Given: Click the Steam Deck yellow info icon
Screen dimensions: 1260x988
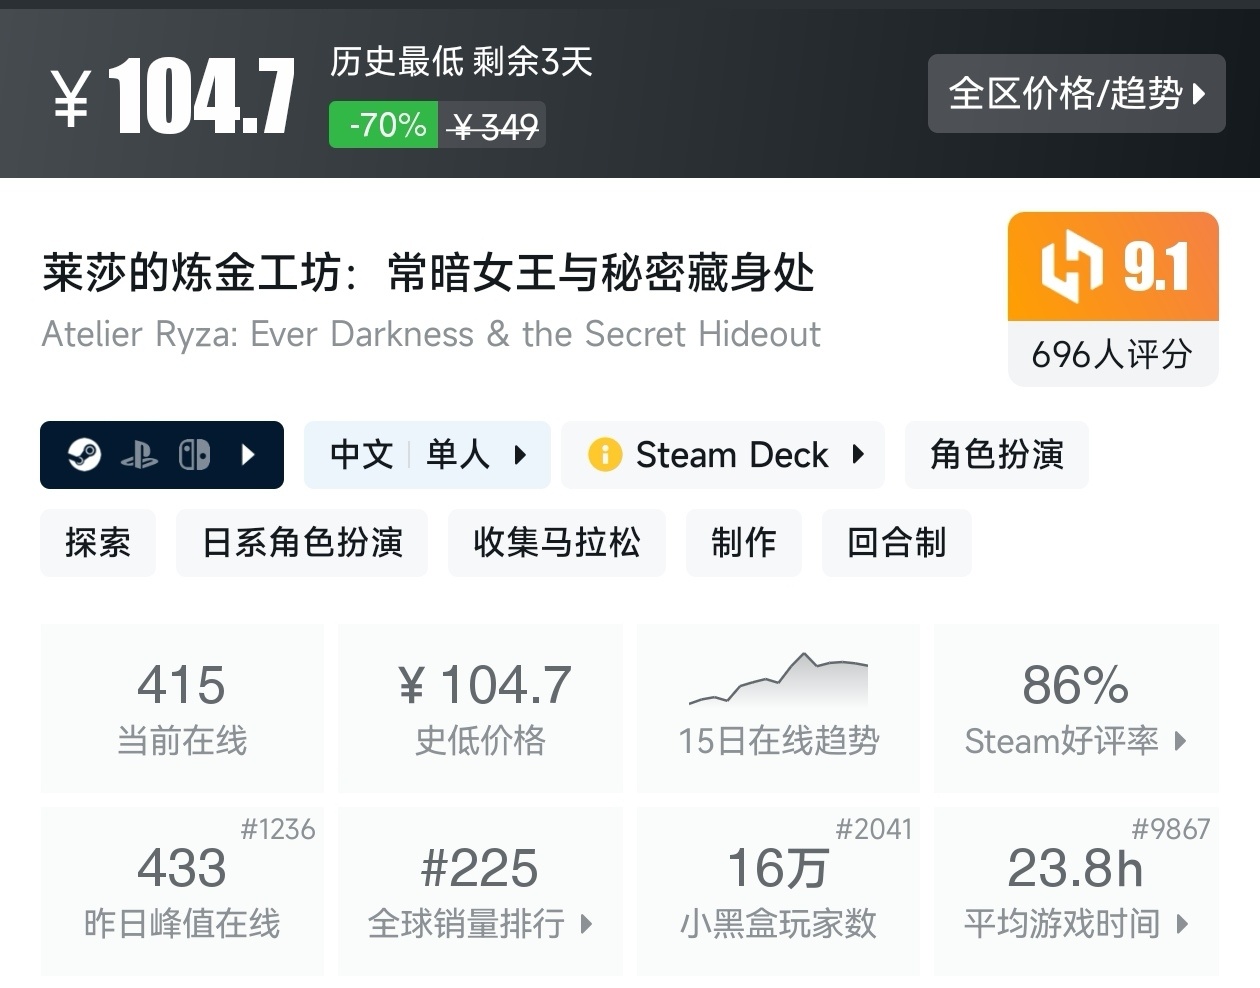Looking at the screenshot, I should coord(605,455).
